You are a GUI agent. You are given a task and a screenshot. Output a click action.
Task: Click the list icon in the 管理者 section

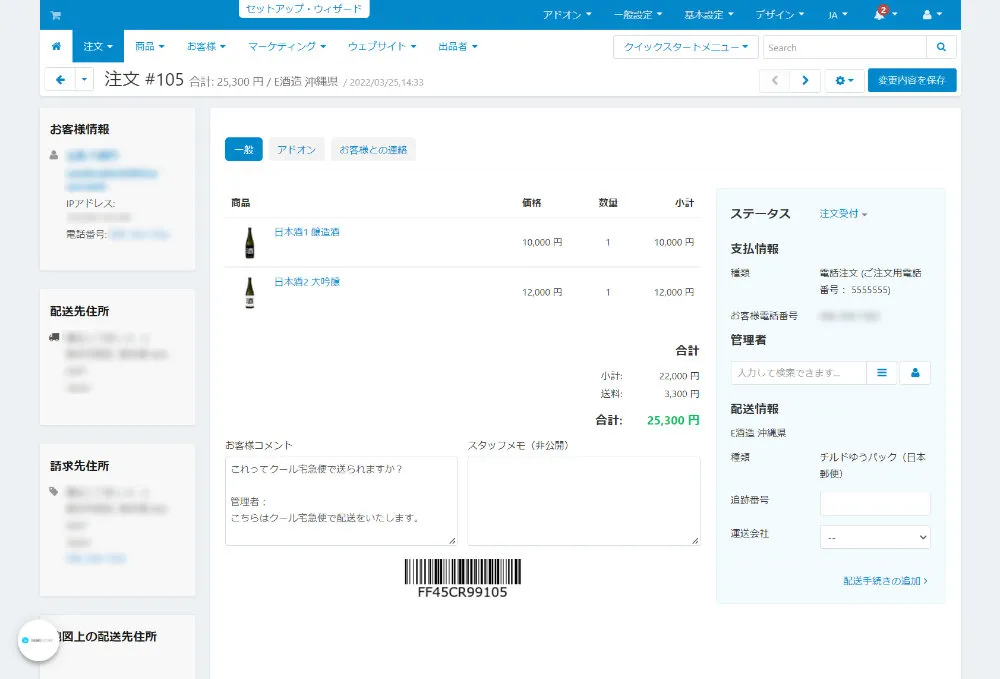[881, 371]
